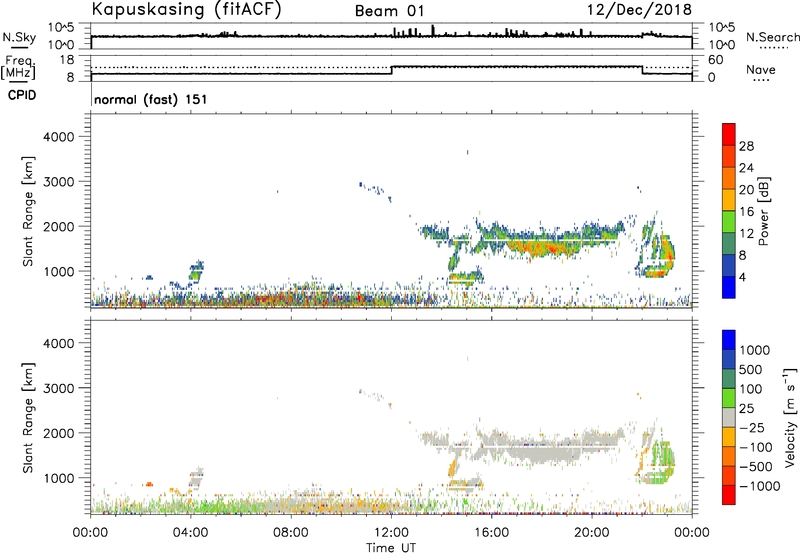This screenshot has height=554, width=800.
Task: Click the "N.Search" legend label
Action: (x=773, y=37)
